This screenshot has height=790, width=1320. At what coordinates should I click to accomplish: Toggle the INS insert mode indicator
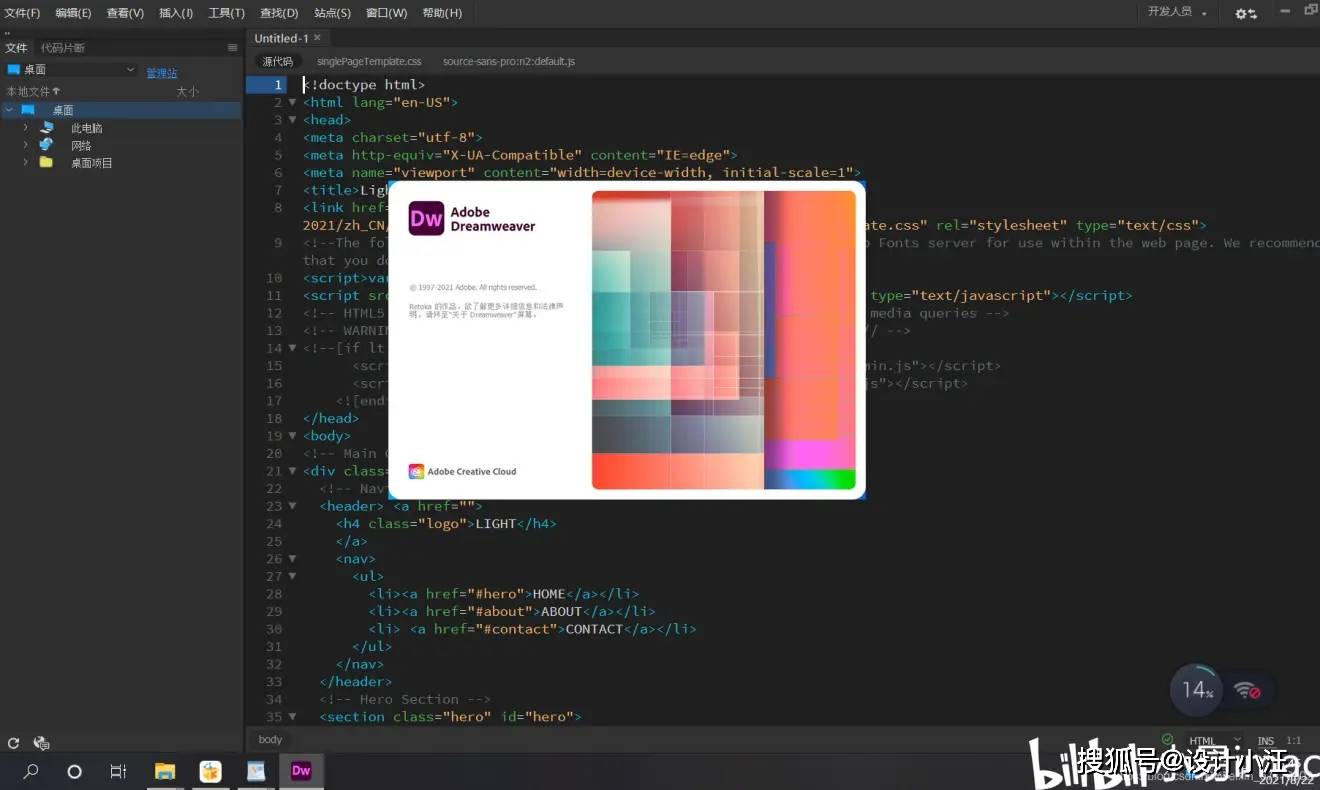coord(1266,741)
